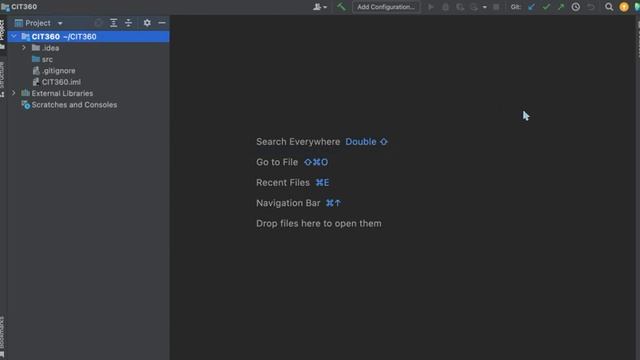Click the Run play icon
Image resolution: width=640 pixels, height=360 pixels.
coord(431,7)
